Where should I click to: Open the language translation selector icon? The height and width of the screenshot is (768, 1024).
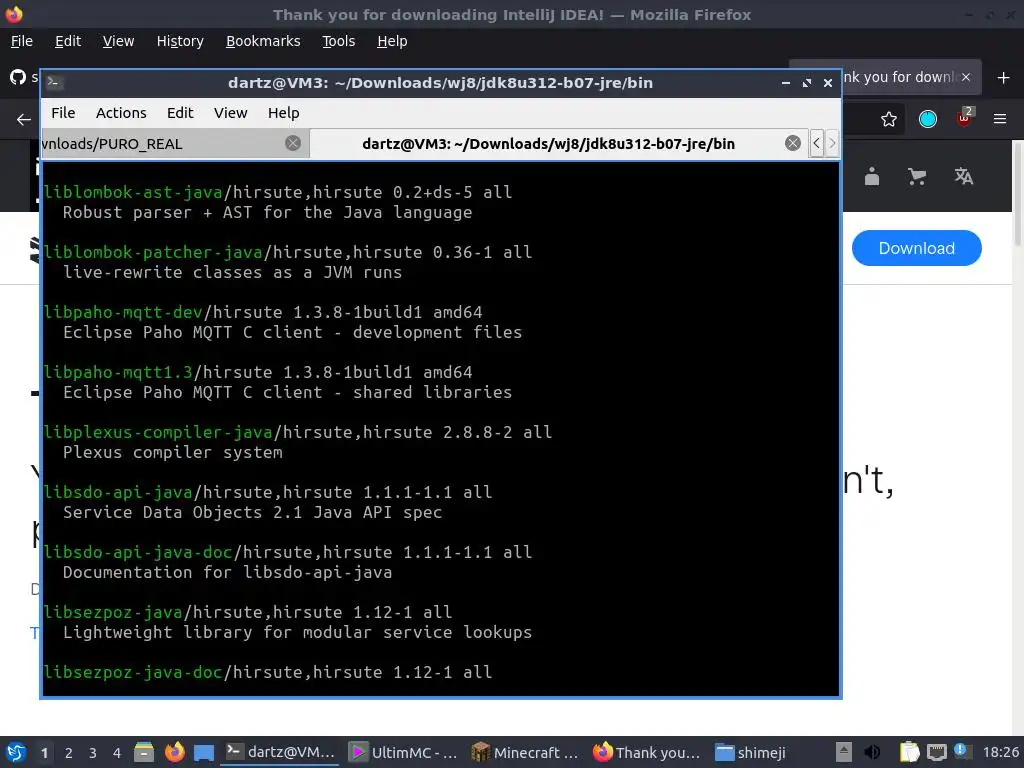click(963, 176)
